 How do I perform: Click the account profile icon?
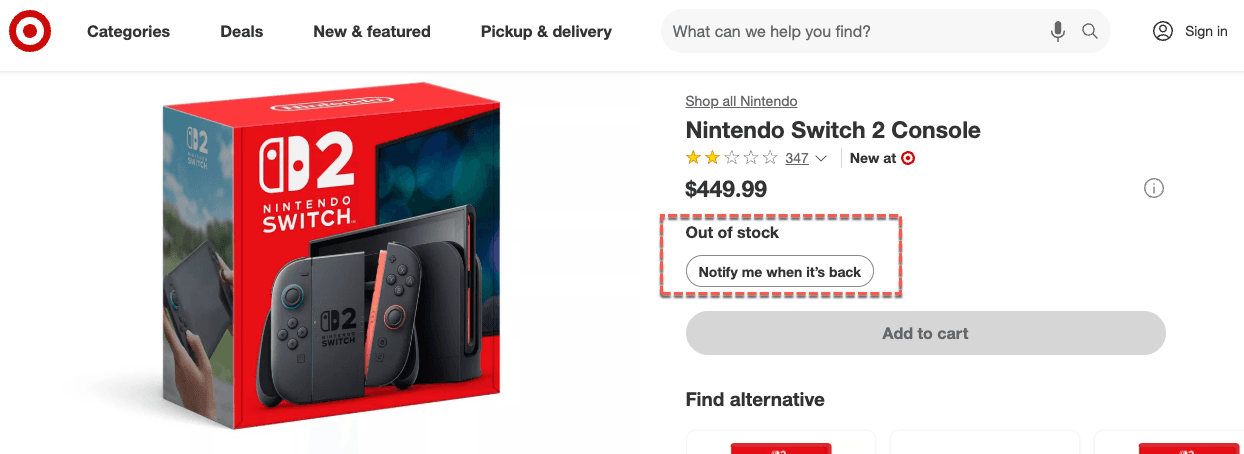click(1162, 31)
